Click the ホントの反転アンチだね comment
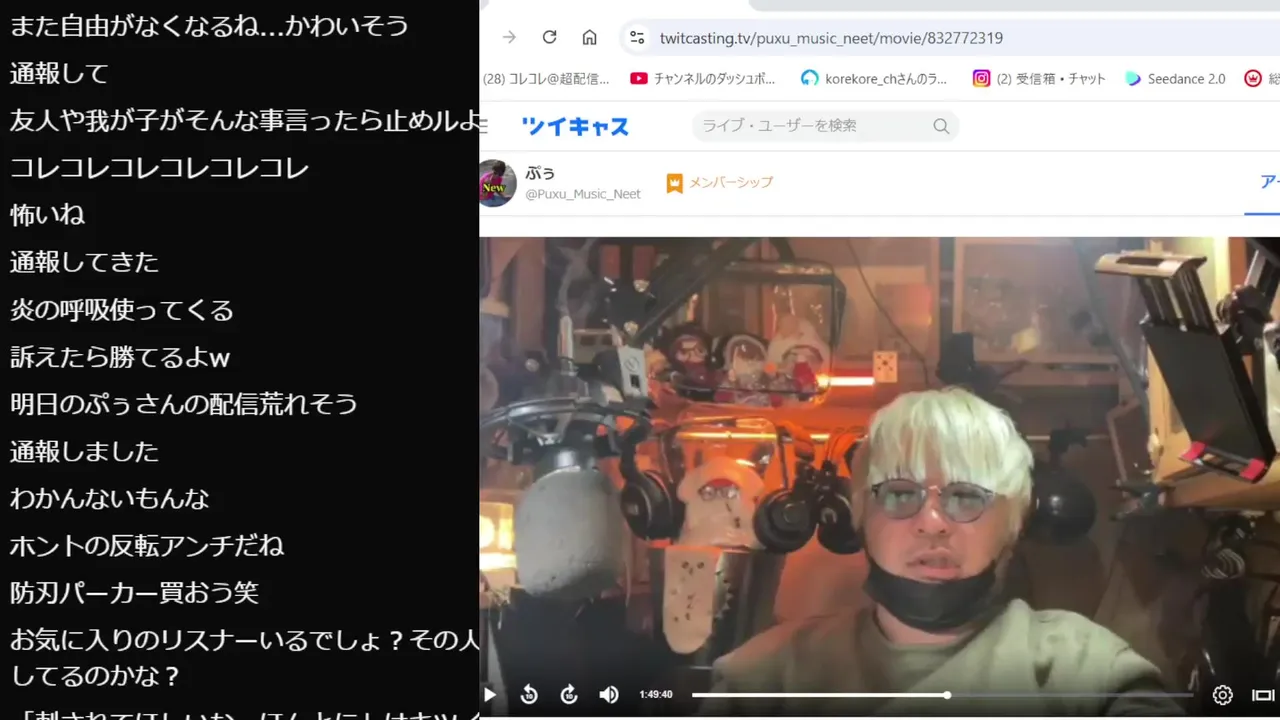The image size is (1280, 720). pos(147,545)
